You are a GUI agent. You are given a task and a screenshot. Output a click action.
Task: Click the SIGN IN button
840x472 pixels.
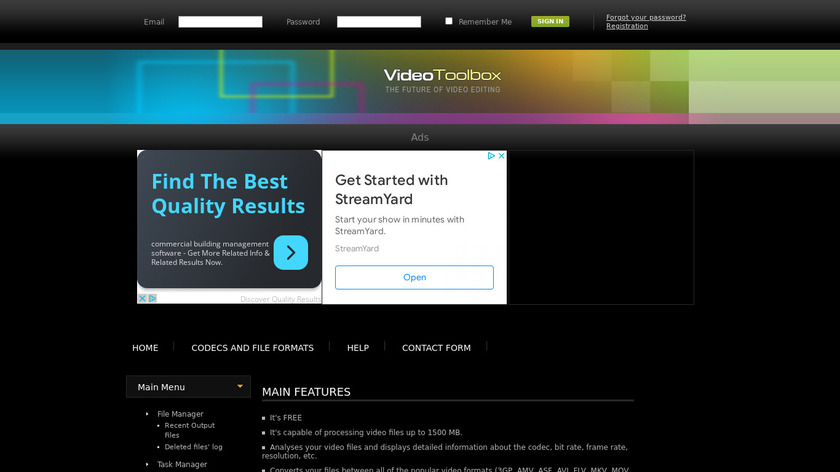(550, 21)
